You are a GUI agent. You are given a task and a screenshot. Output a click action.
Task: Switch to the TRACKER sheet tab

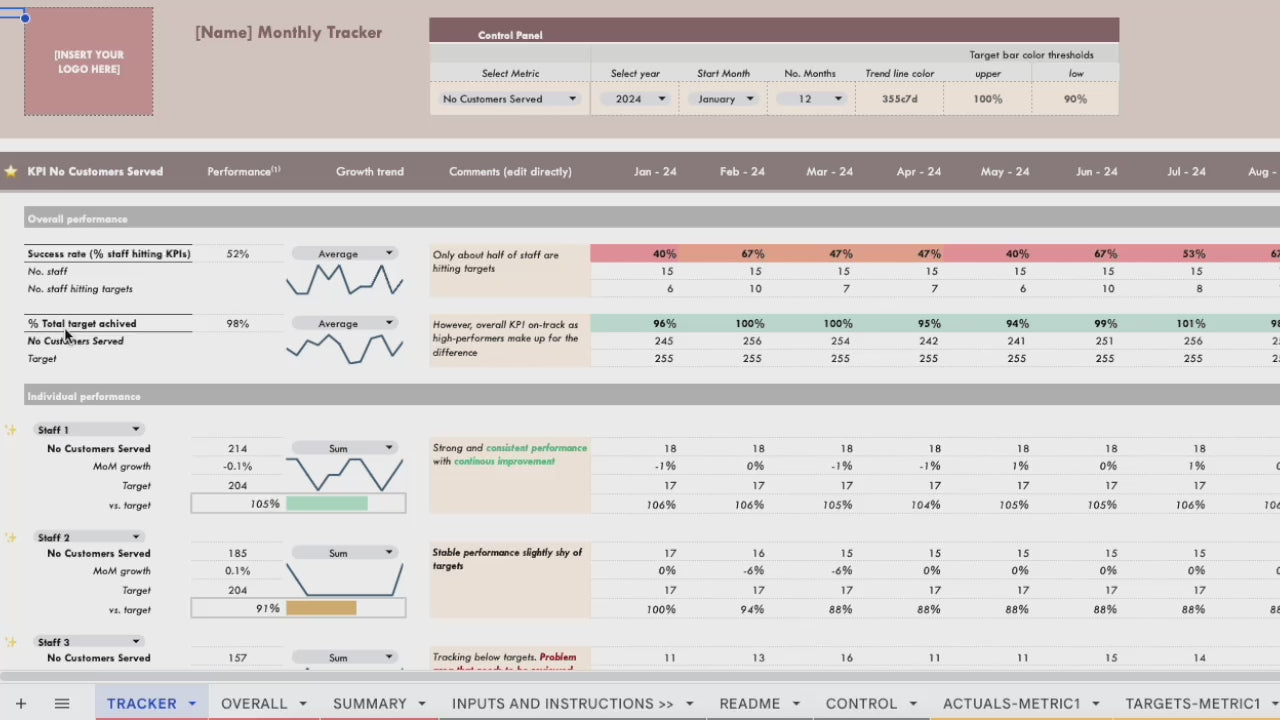click(x=141, y=704)
